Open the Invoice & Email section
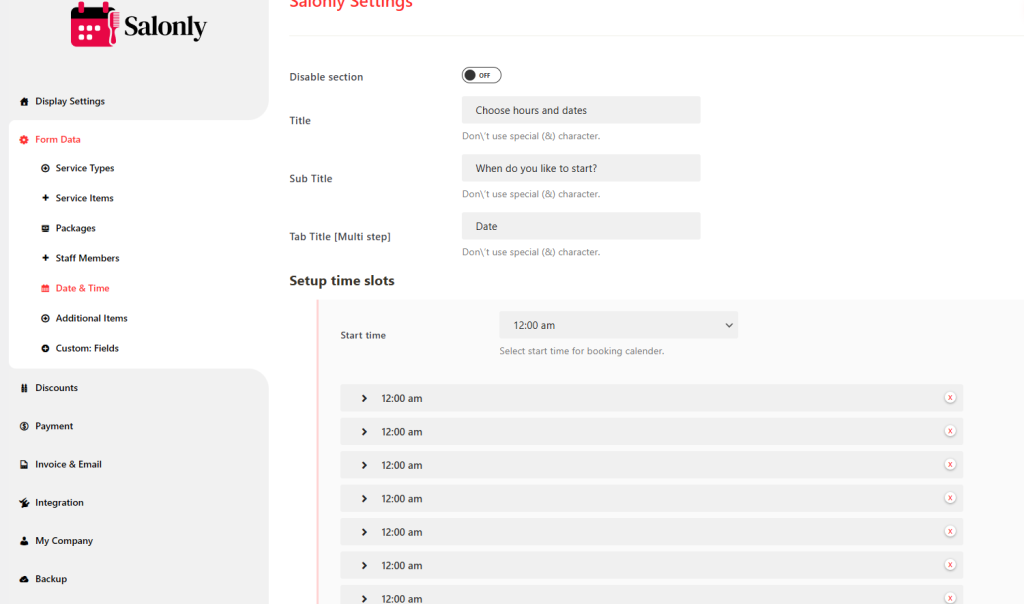 click(x=68, y=464)
